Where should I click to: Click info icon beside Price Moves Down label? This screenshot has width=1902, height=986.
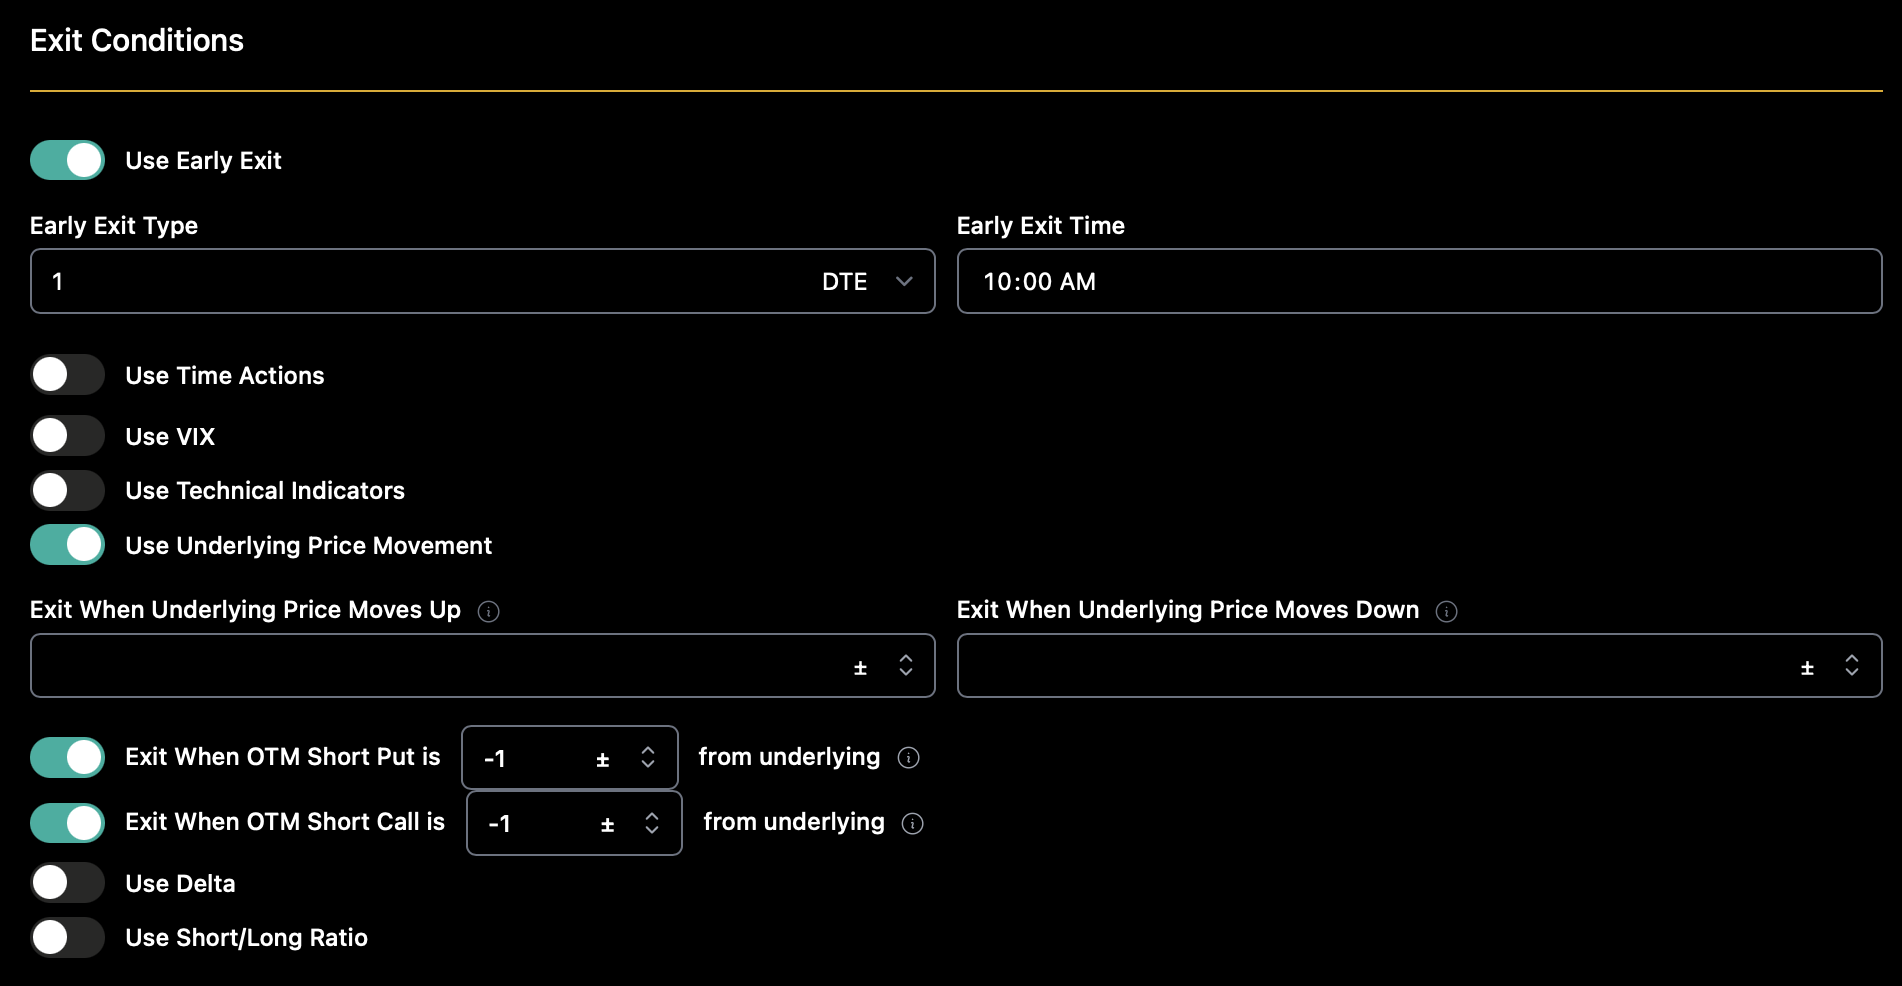(1446, 611)
